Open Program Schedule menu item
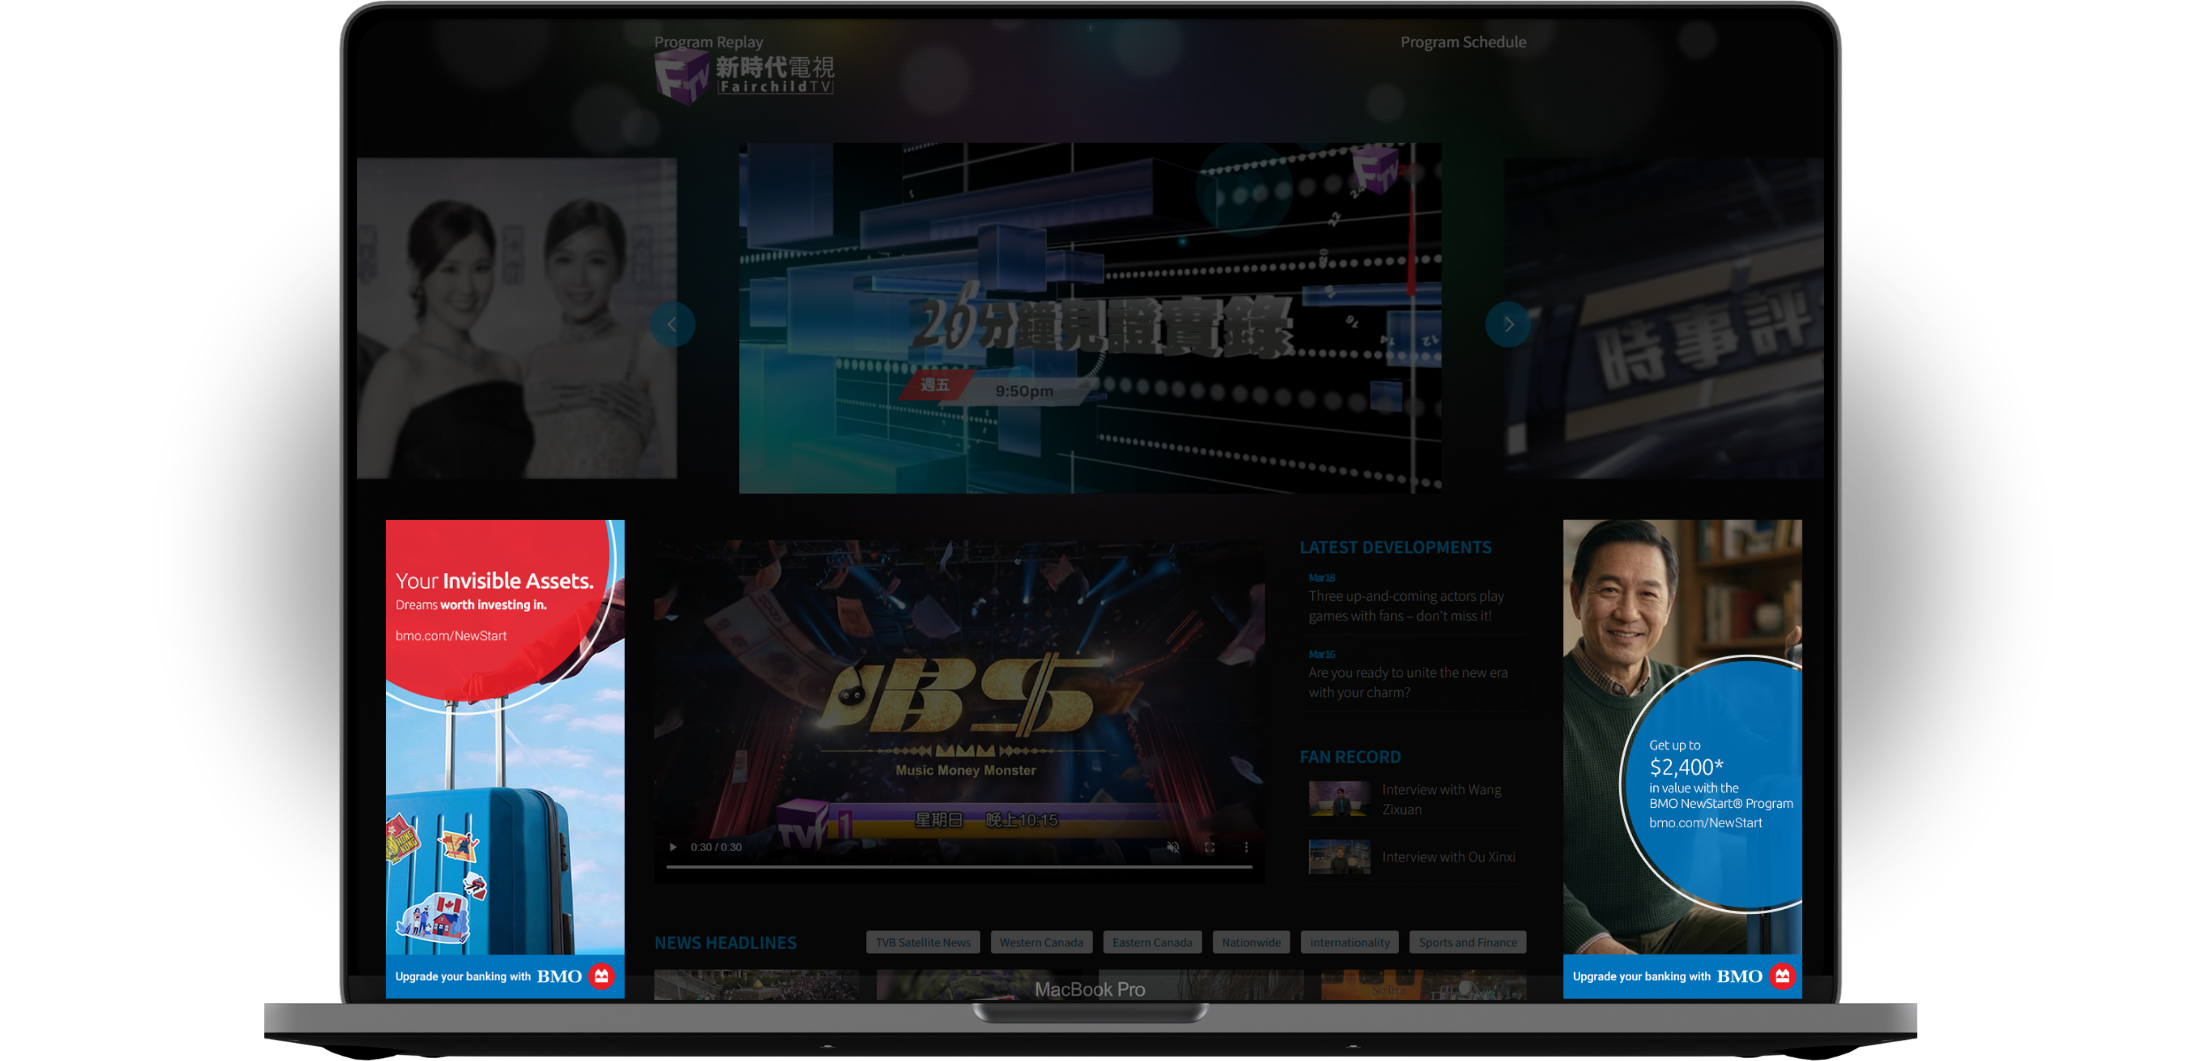 click(1463, 42)
